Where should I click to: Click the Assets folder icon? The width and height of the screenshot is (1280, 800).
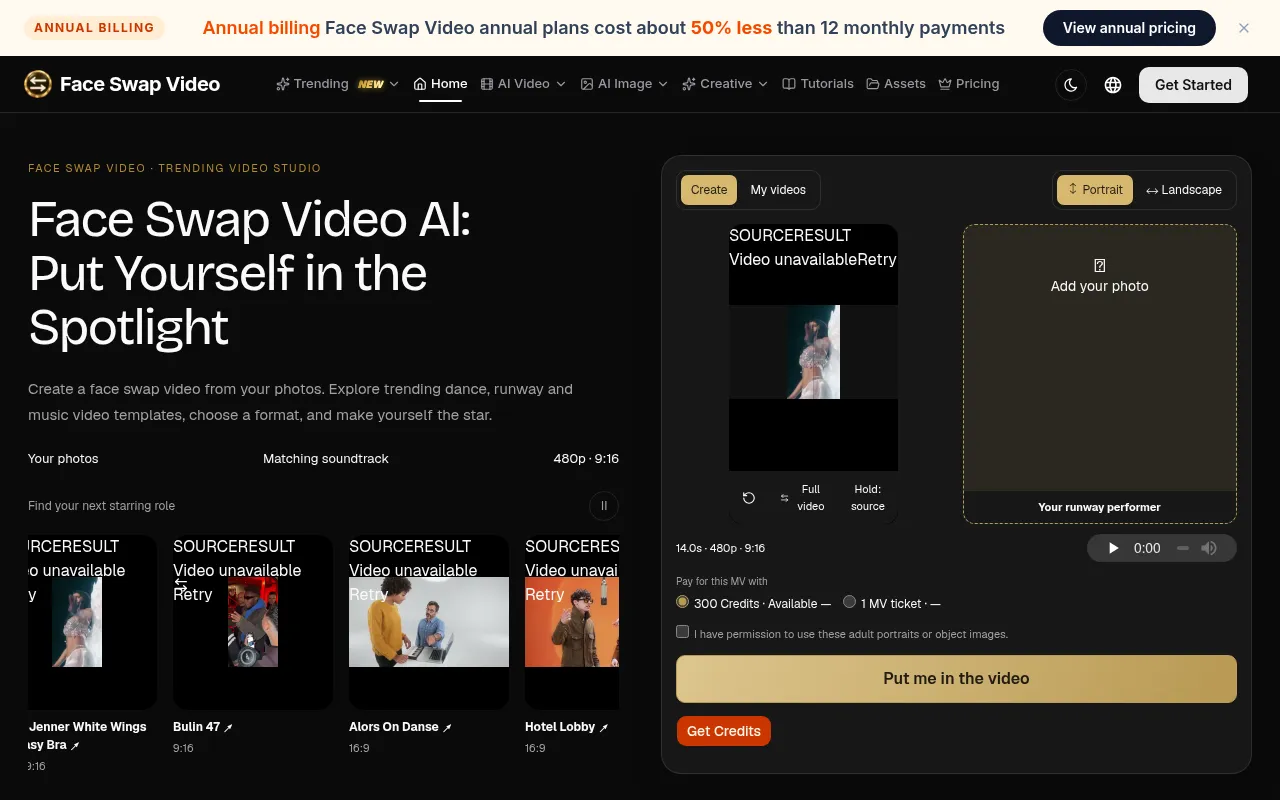[873, 84]
